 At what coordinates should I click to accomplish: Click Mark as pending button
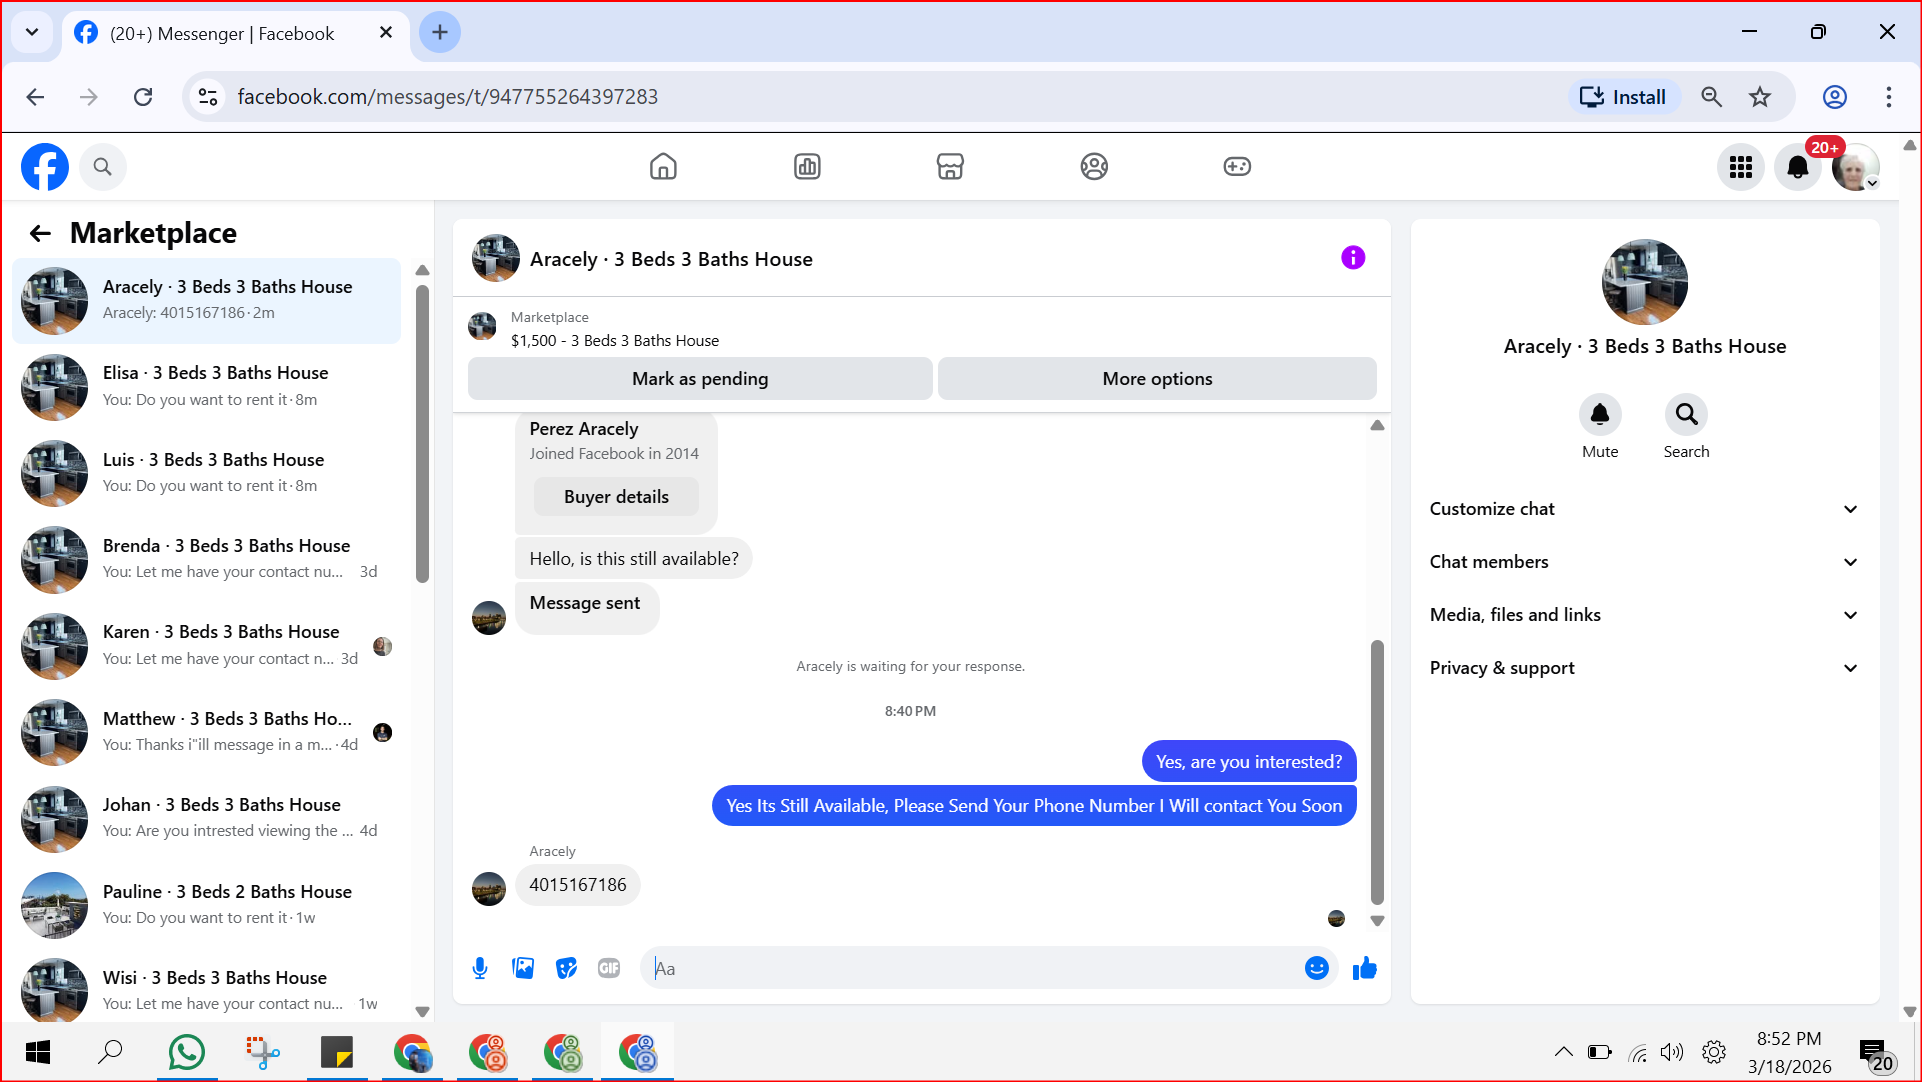click(x=699, y=379)
